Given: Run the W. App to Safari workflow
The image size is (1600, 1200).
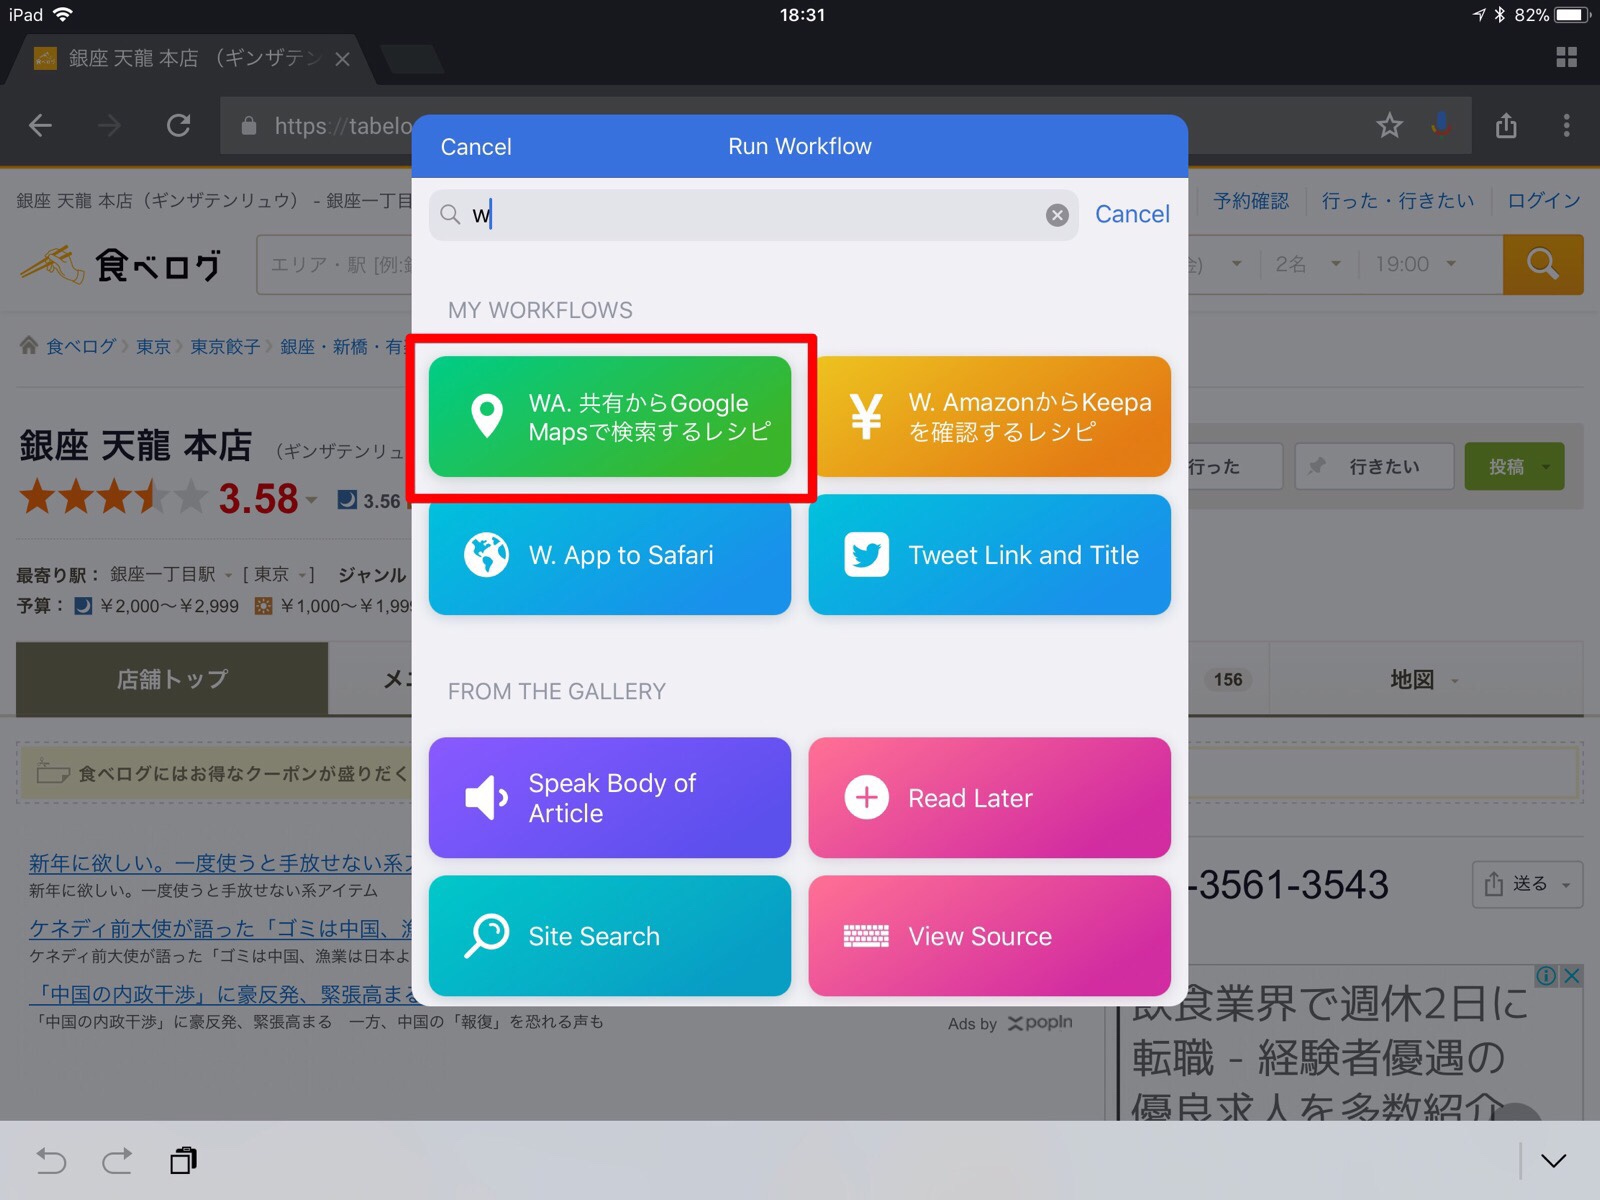Looking at the screenshot, I should click(x=610, y=555).
